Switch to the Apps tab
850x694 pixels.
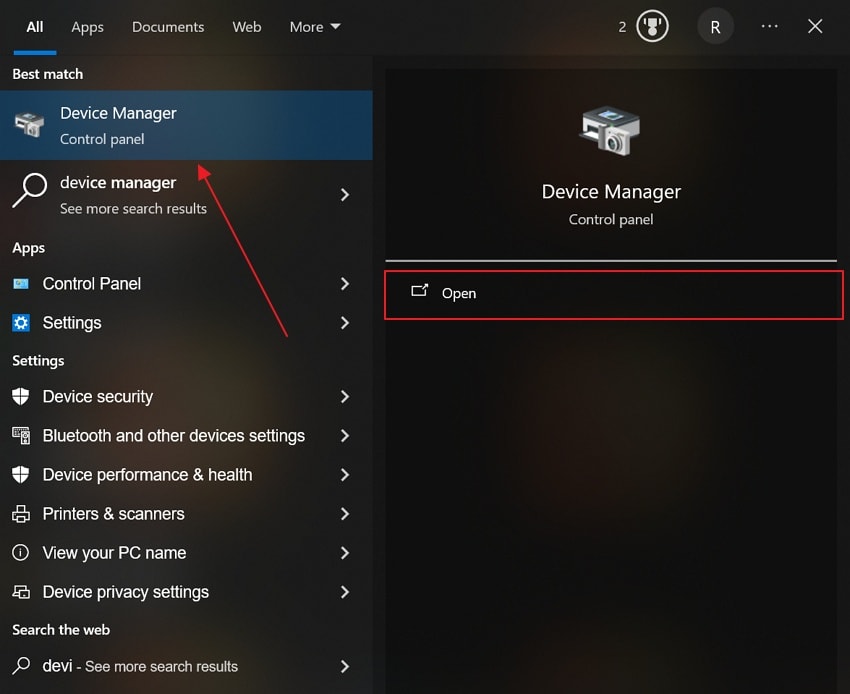87,27
